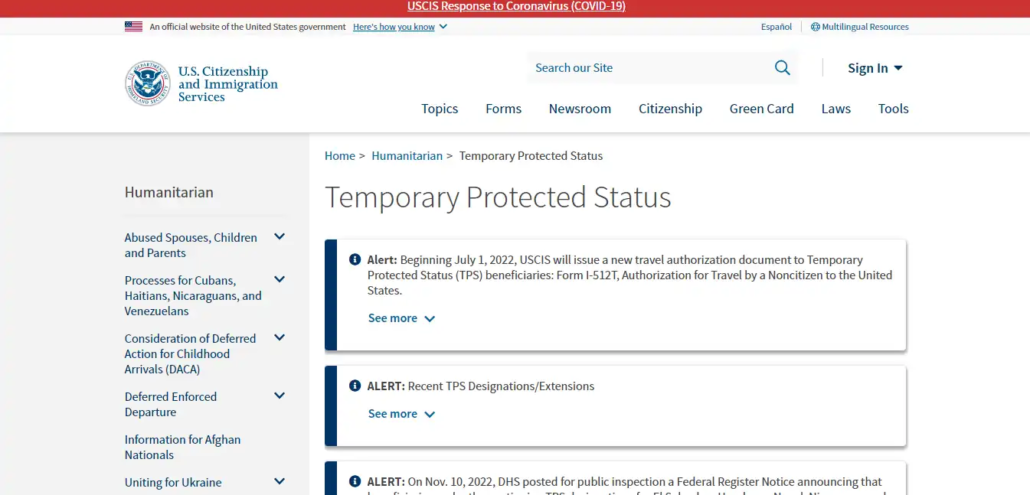Click the Humanitarian sidebar heading
Screen dimensions: 1030x495
pos(169,192)
